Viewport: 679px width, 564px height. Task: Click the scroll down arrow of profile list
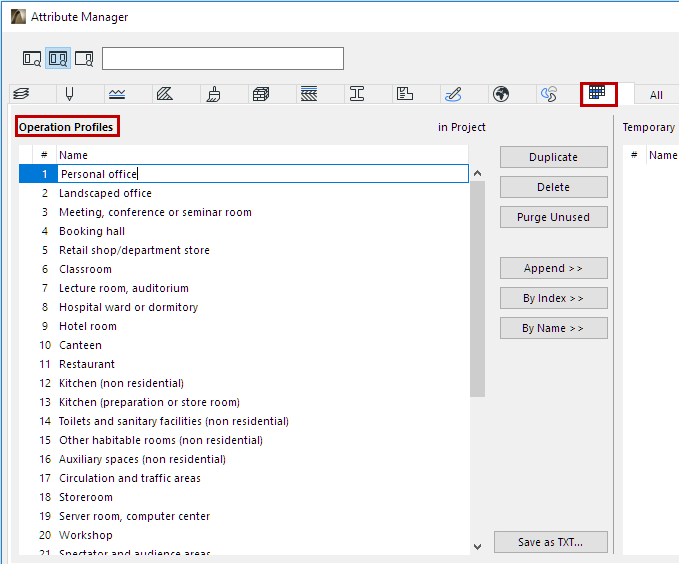(x=478, y=547)
